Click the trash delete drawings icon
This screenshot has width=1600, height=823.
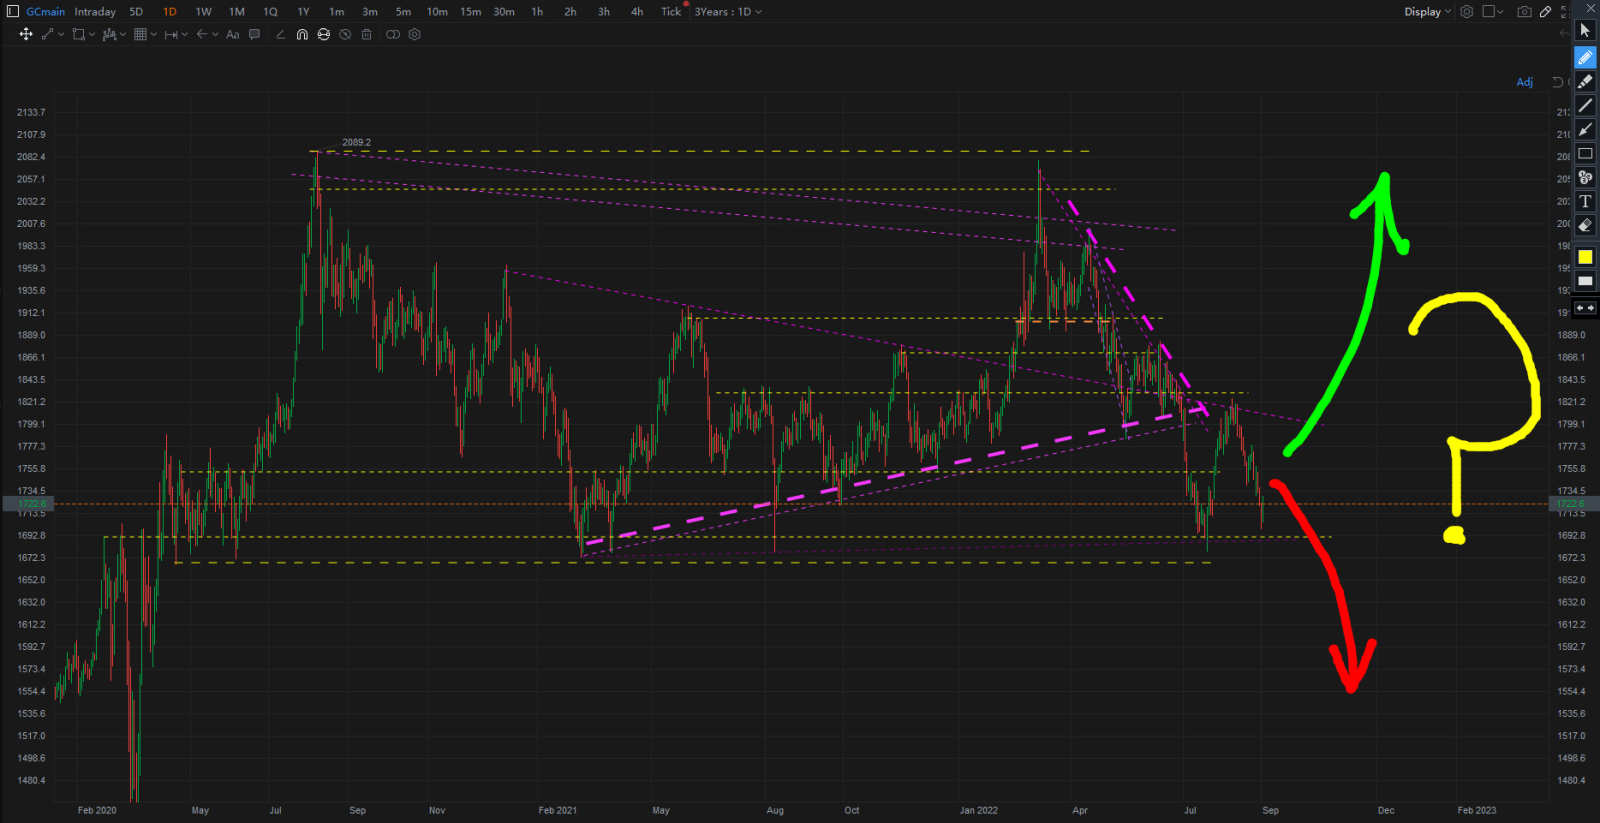pyautogui.click(x=367, y=35)
